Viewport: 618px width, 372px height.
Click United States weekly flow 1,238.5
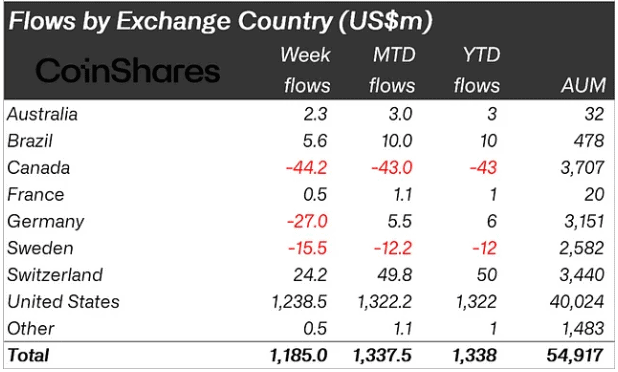click(300, 302)
